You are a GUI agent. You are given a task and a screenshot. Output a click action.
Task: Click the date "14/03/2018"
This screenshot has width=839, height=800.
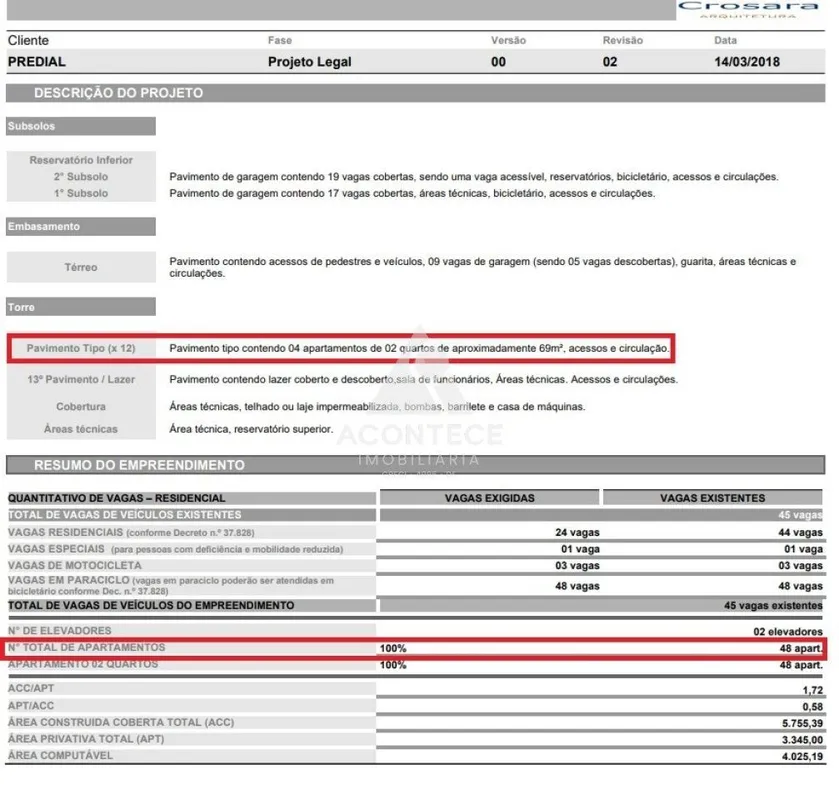click(x=746, y=62)
